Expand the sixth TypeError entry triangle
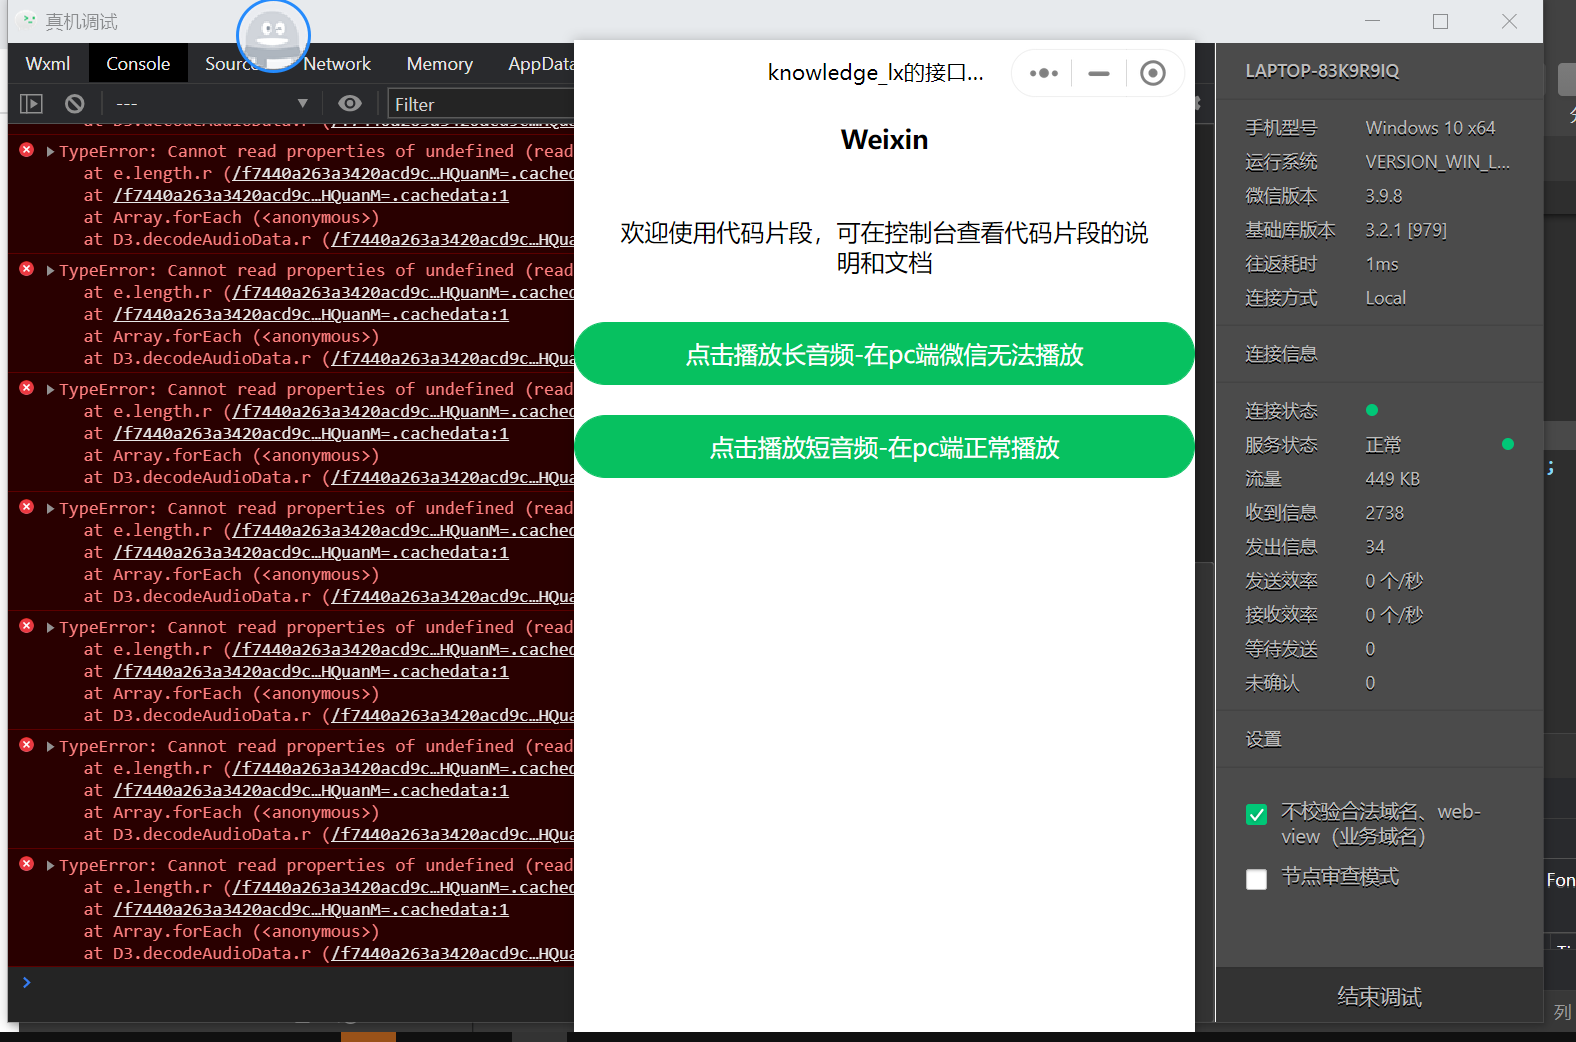The image size is (1576, 1042). pos(50,747)
